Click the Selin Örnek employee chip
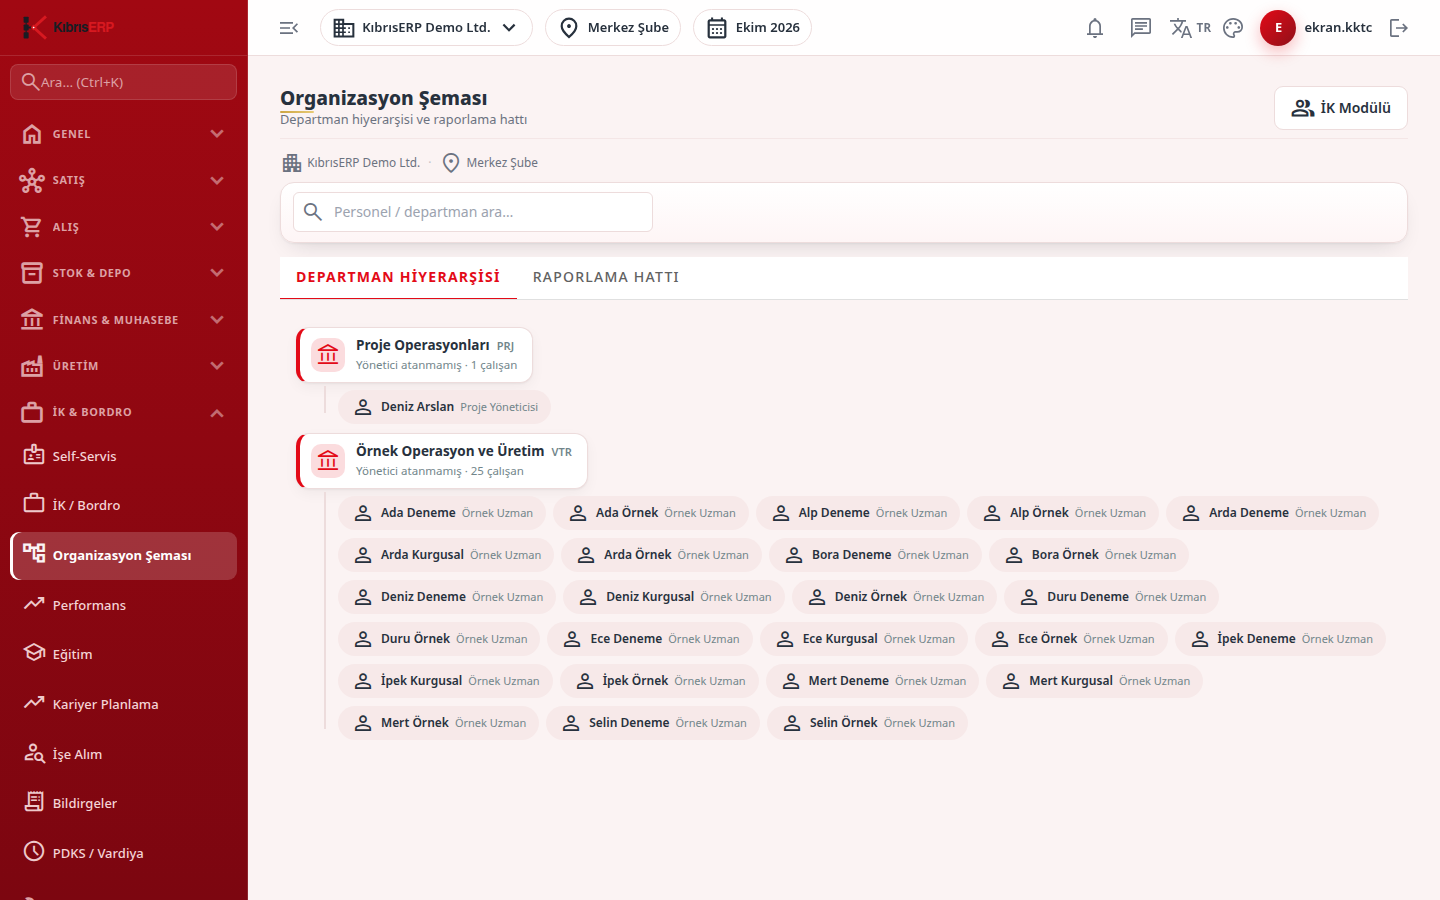Image resolution: width=1440 pixels, height=900 pixels. (x=867, y=723)
